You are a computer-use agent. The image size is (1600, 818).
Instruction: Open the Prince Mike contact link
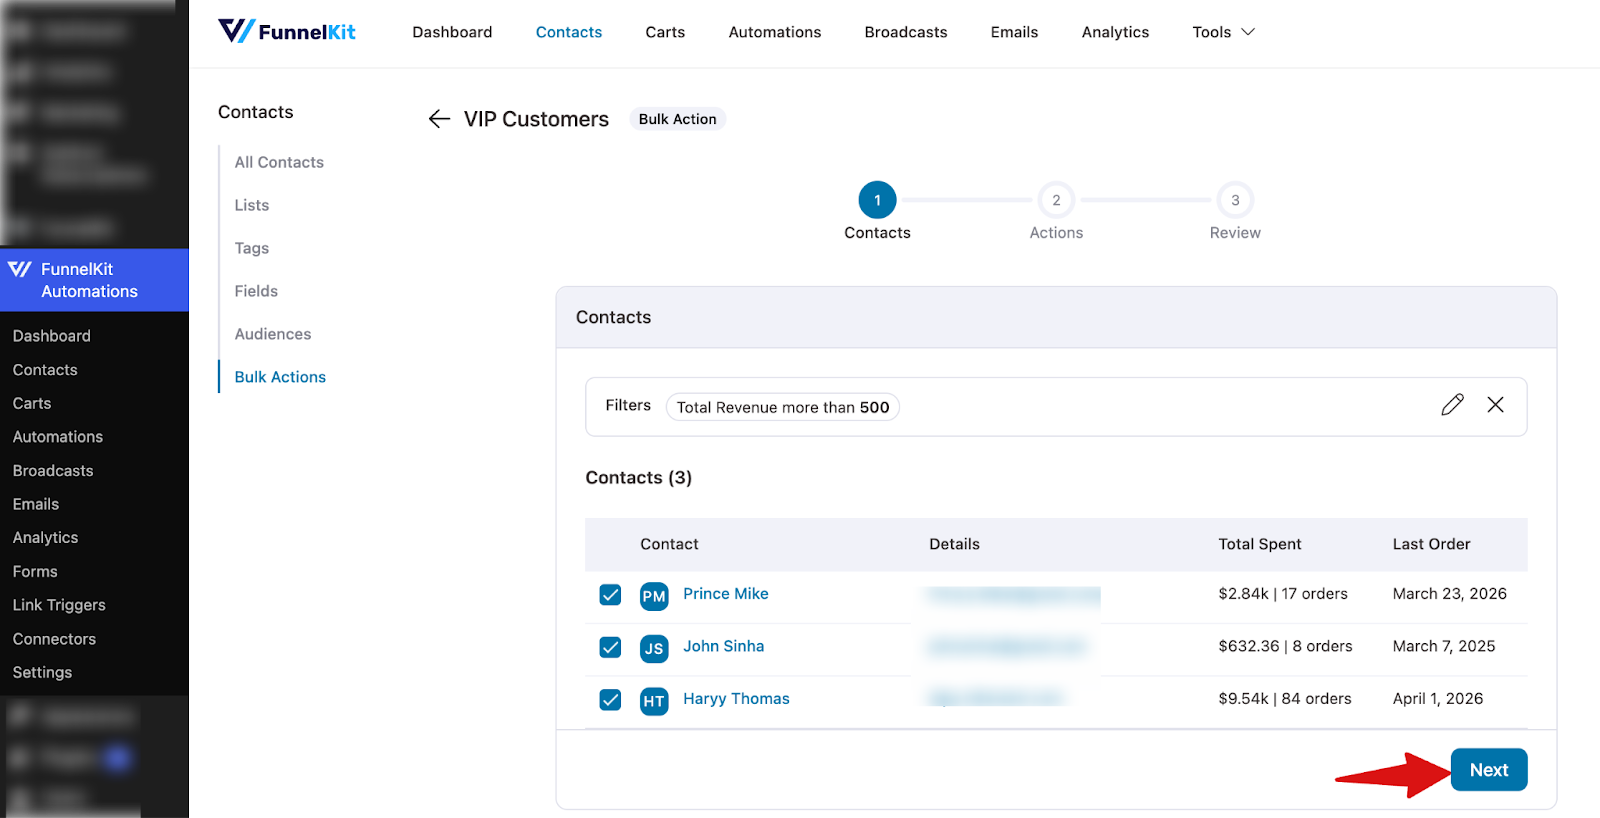point(726,594)
